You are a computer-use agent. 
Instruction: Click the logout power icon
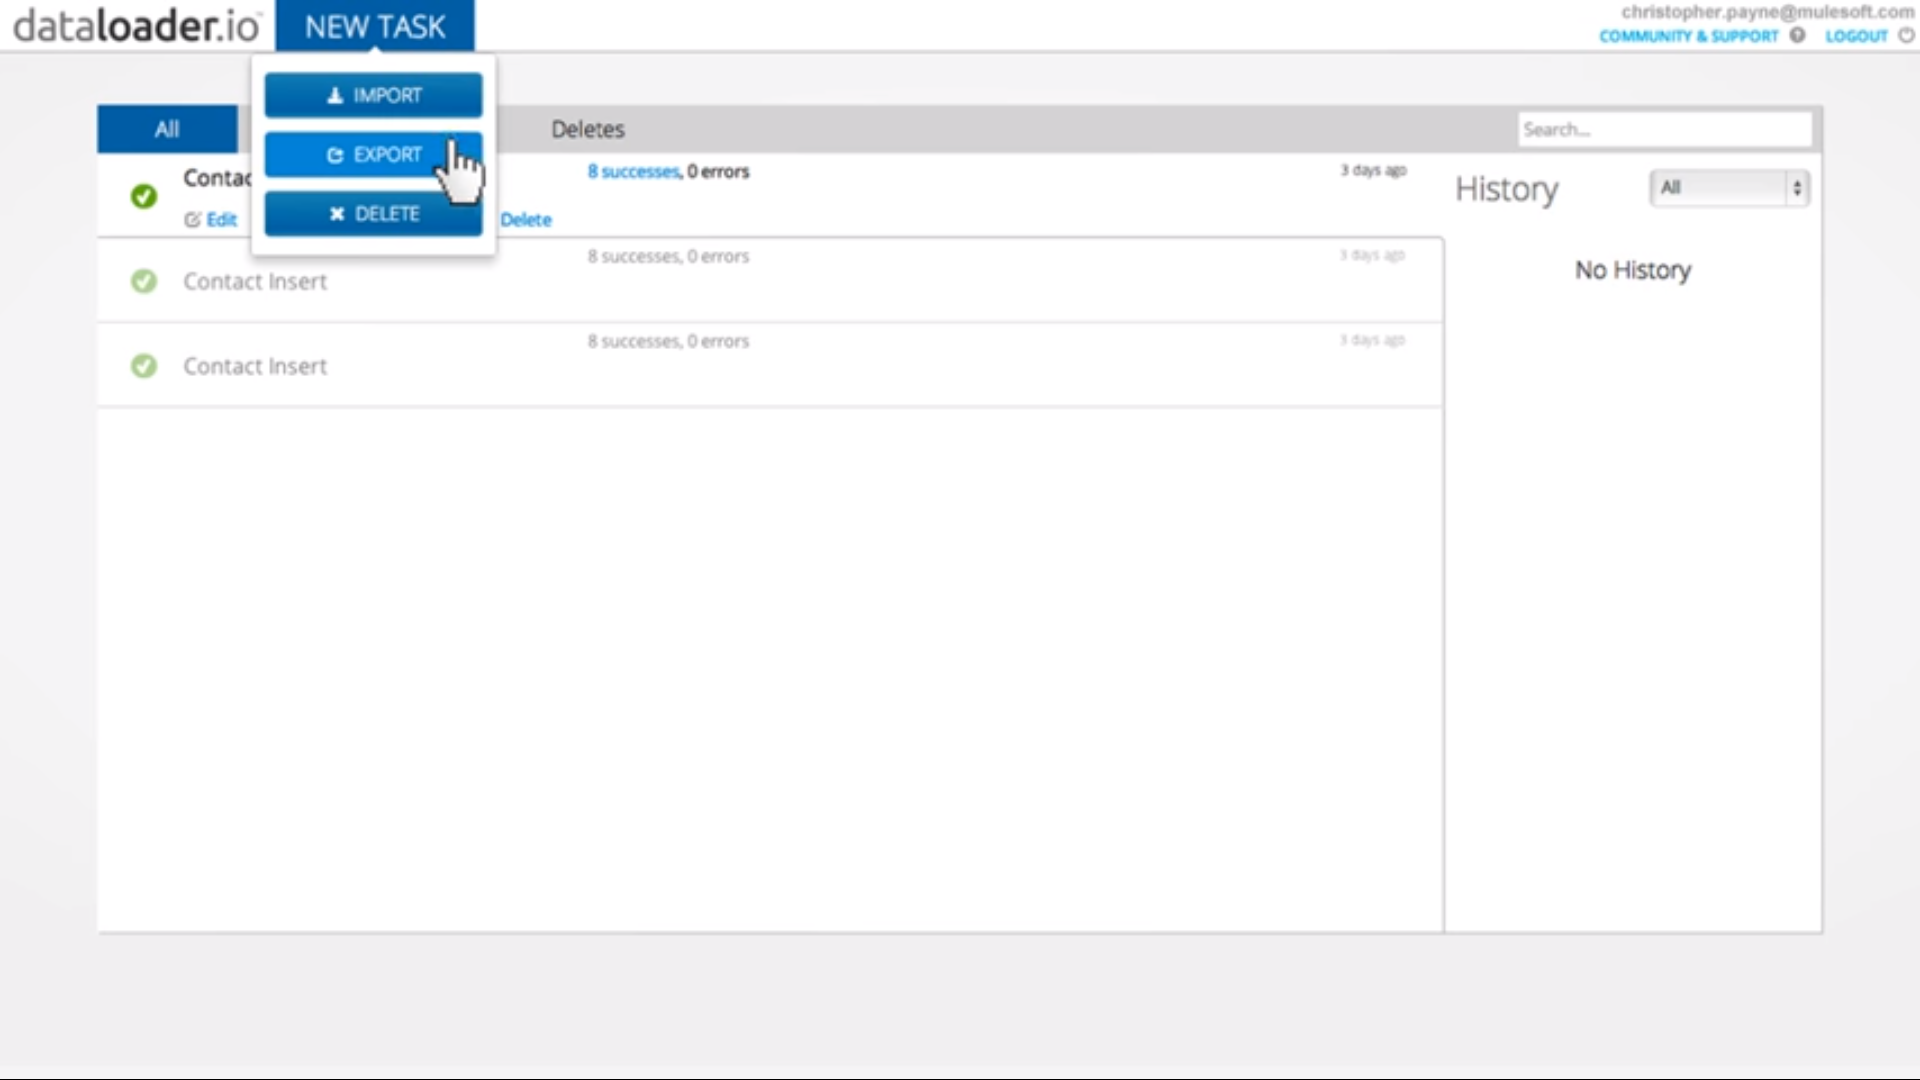pyautogui.click(x=1906, y=36)
